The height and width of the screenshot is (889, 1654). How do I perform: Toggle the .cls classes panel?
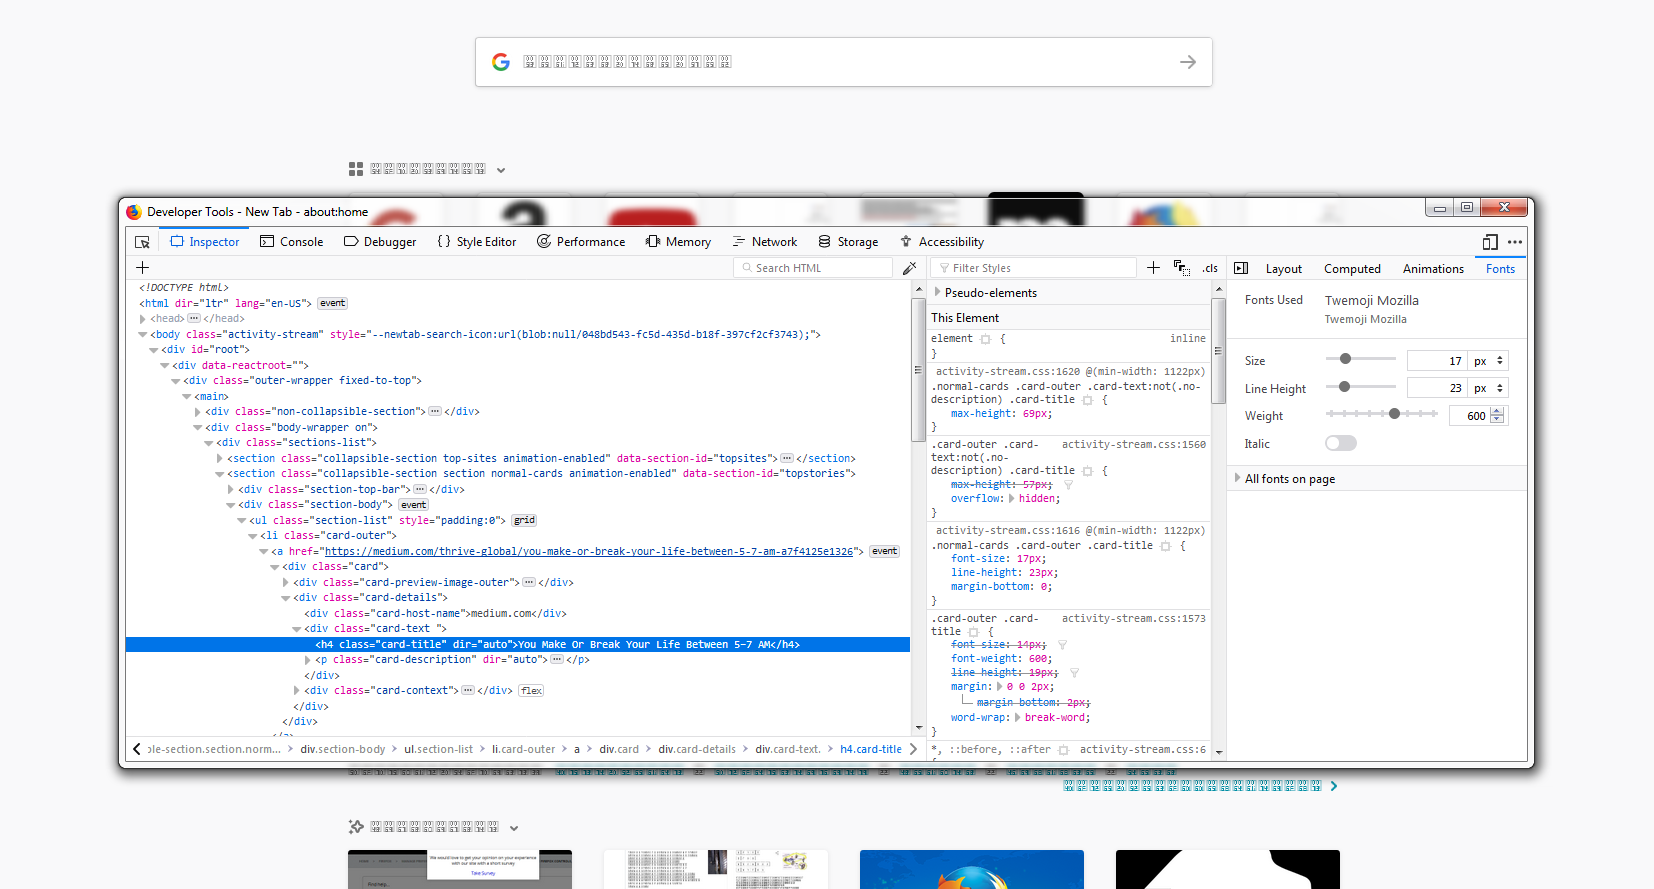1210,268
